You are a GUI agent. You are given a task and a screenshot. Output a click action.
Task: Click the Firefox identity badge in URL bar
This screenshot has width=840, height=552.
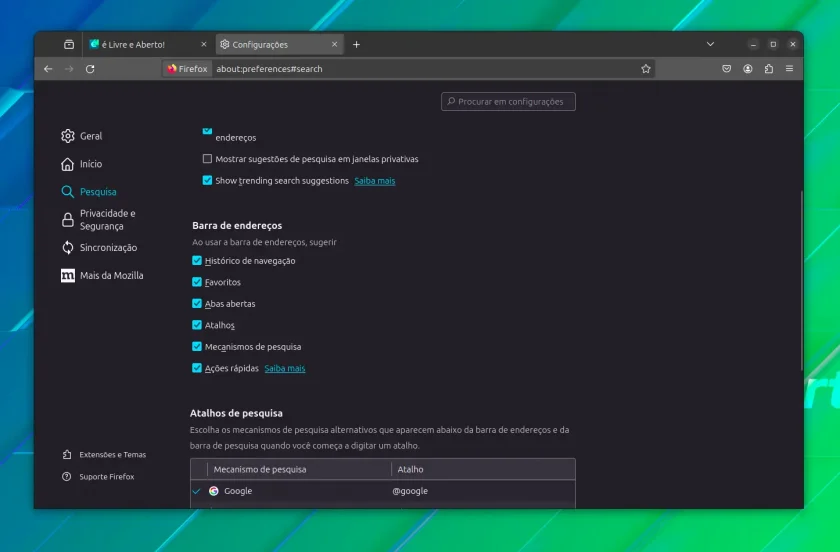[187, 69]
